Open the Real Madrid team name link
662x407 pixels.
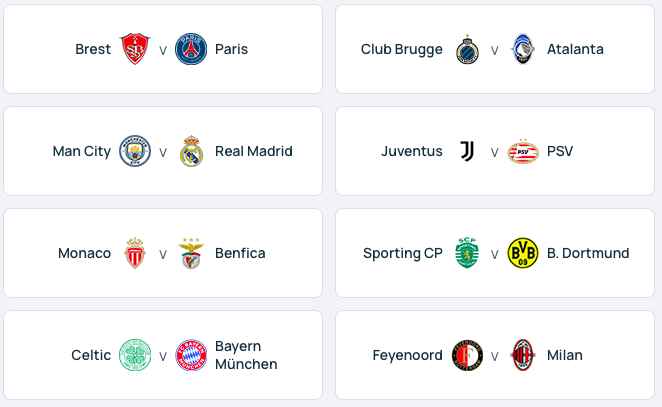pyautogui.click(x=254, y=151)
